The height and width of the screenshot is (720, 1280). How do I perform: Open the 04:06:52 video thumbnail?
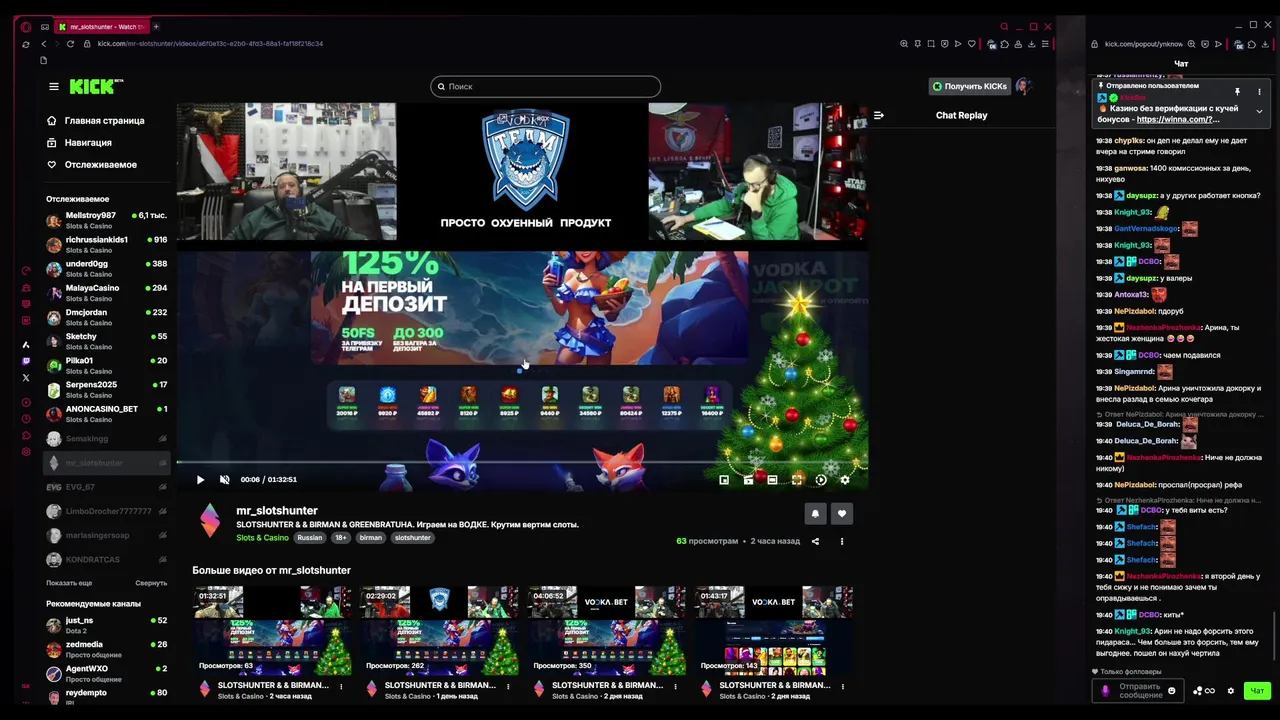[607, 631]
